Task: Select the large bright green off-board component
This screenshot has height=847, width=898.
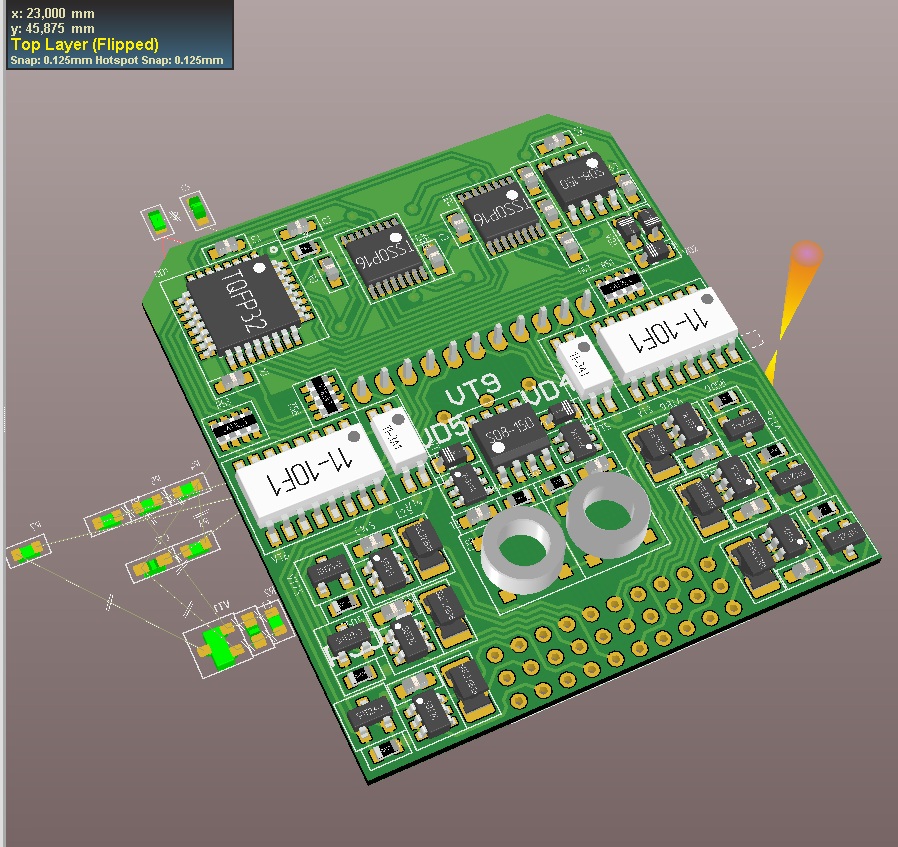Action: tap(218, 645)
